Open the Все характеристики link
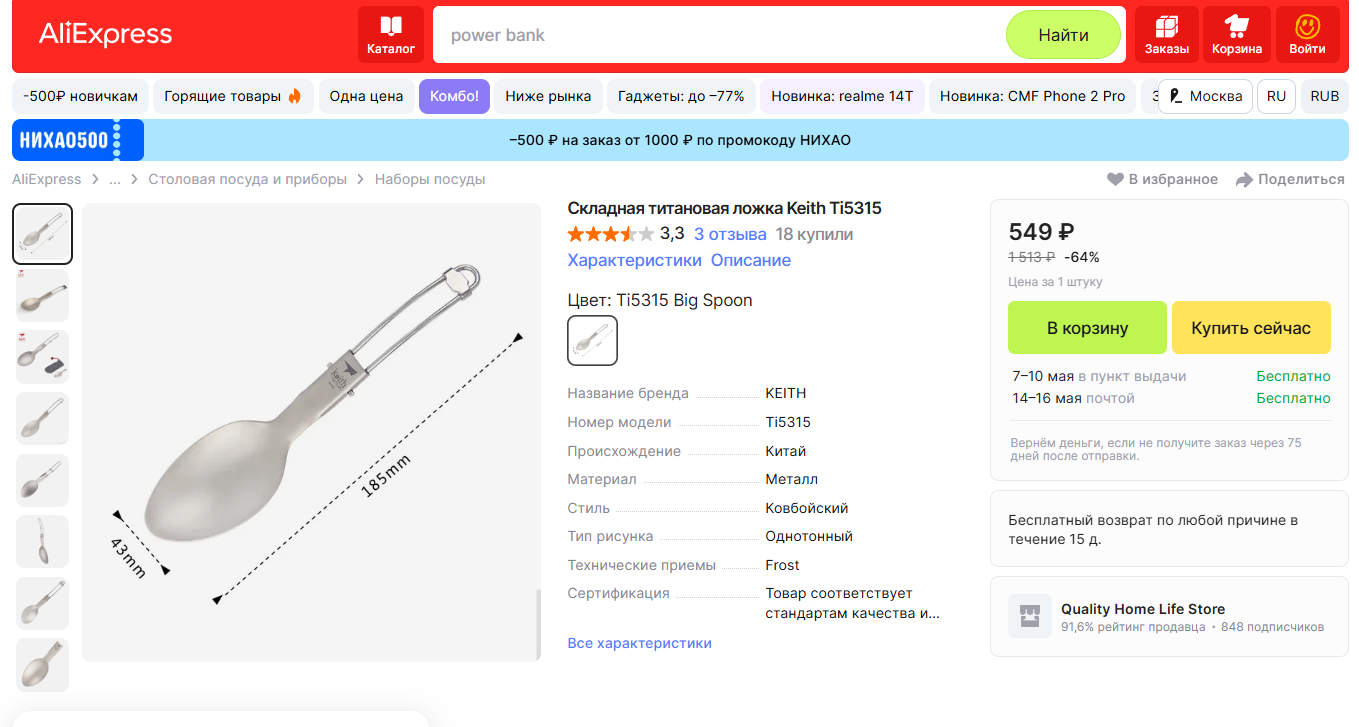This screenshot has height=727, width=1359. tap(639, 643)
